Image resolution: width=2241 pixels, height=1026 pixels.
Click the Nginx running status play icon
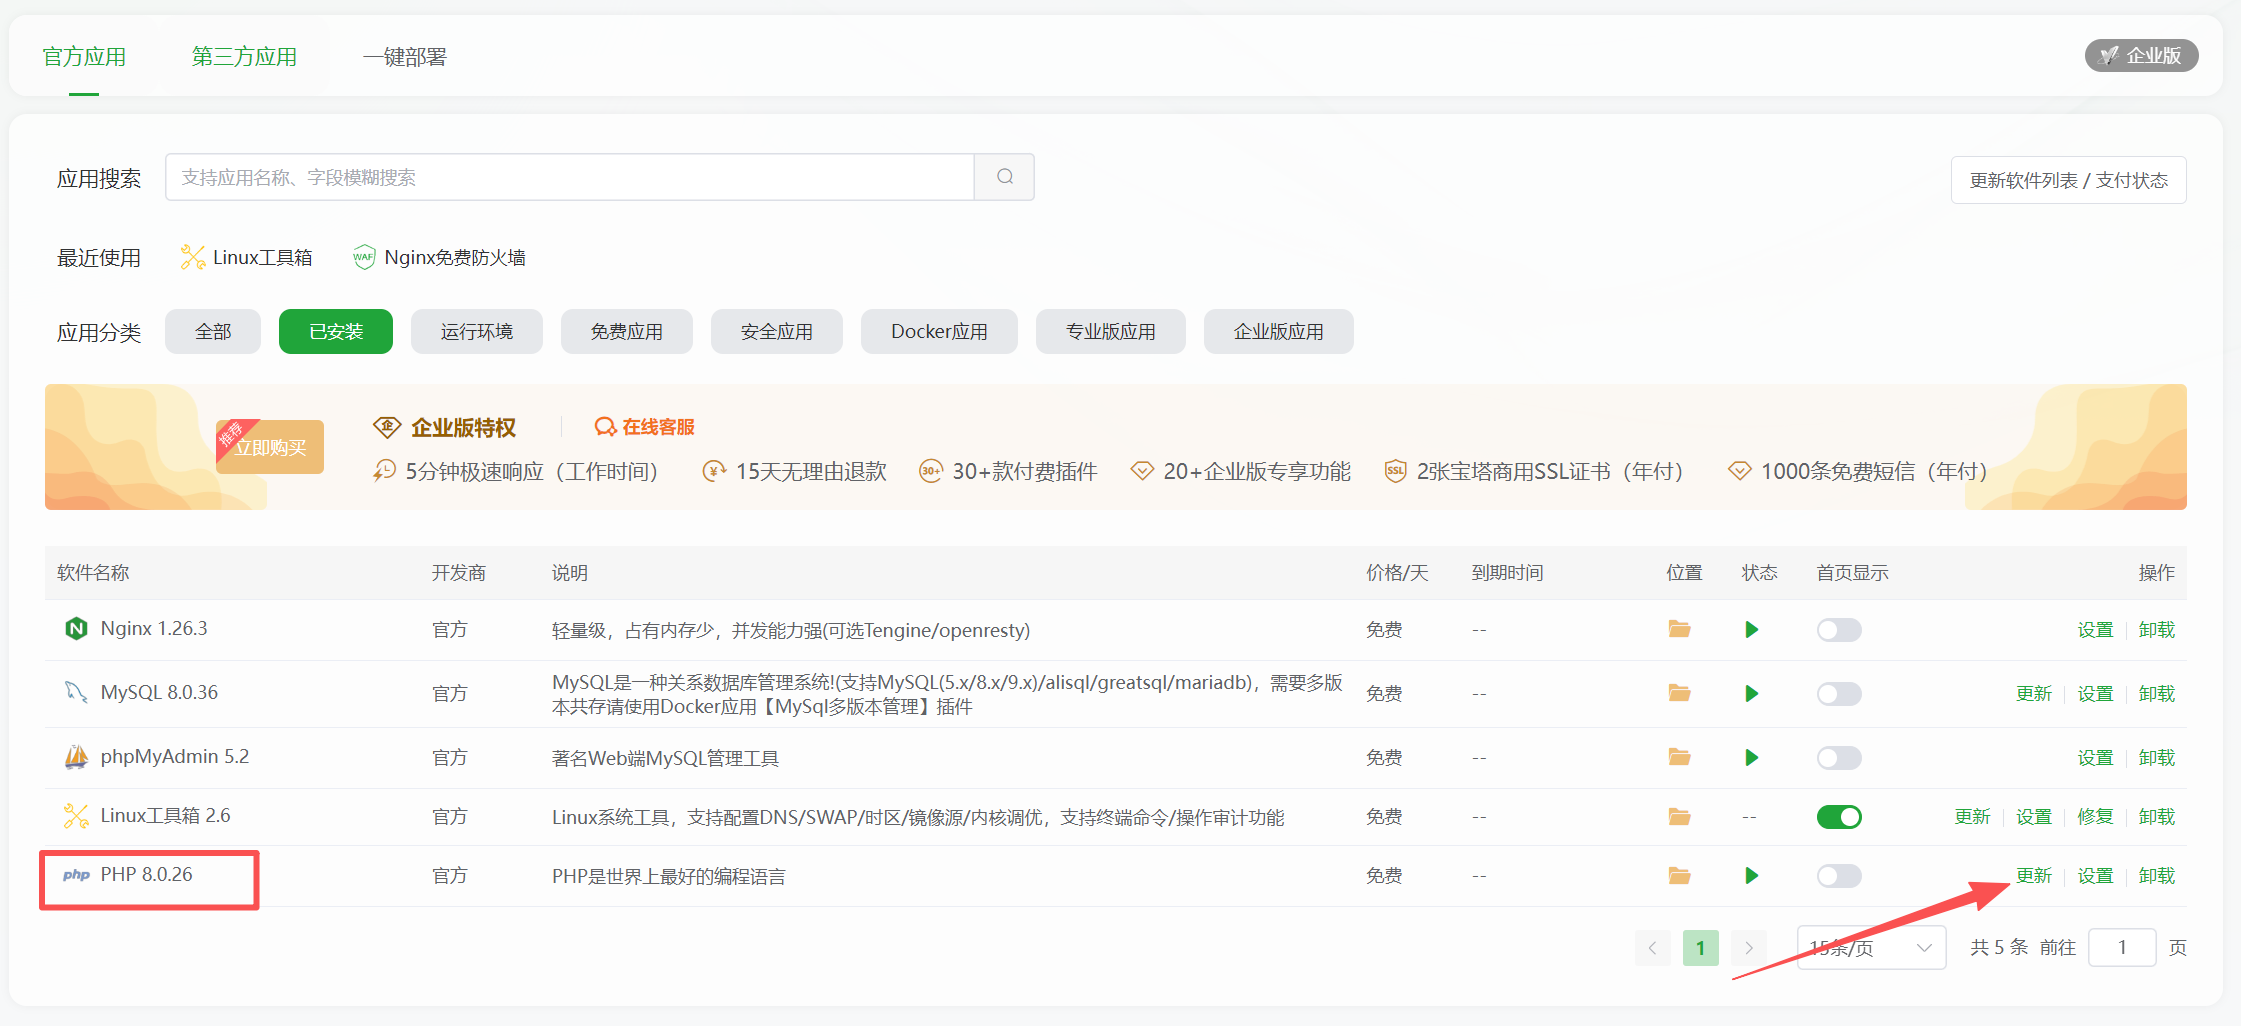pos(1751,629)
